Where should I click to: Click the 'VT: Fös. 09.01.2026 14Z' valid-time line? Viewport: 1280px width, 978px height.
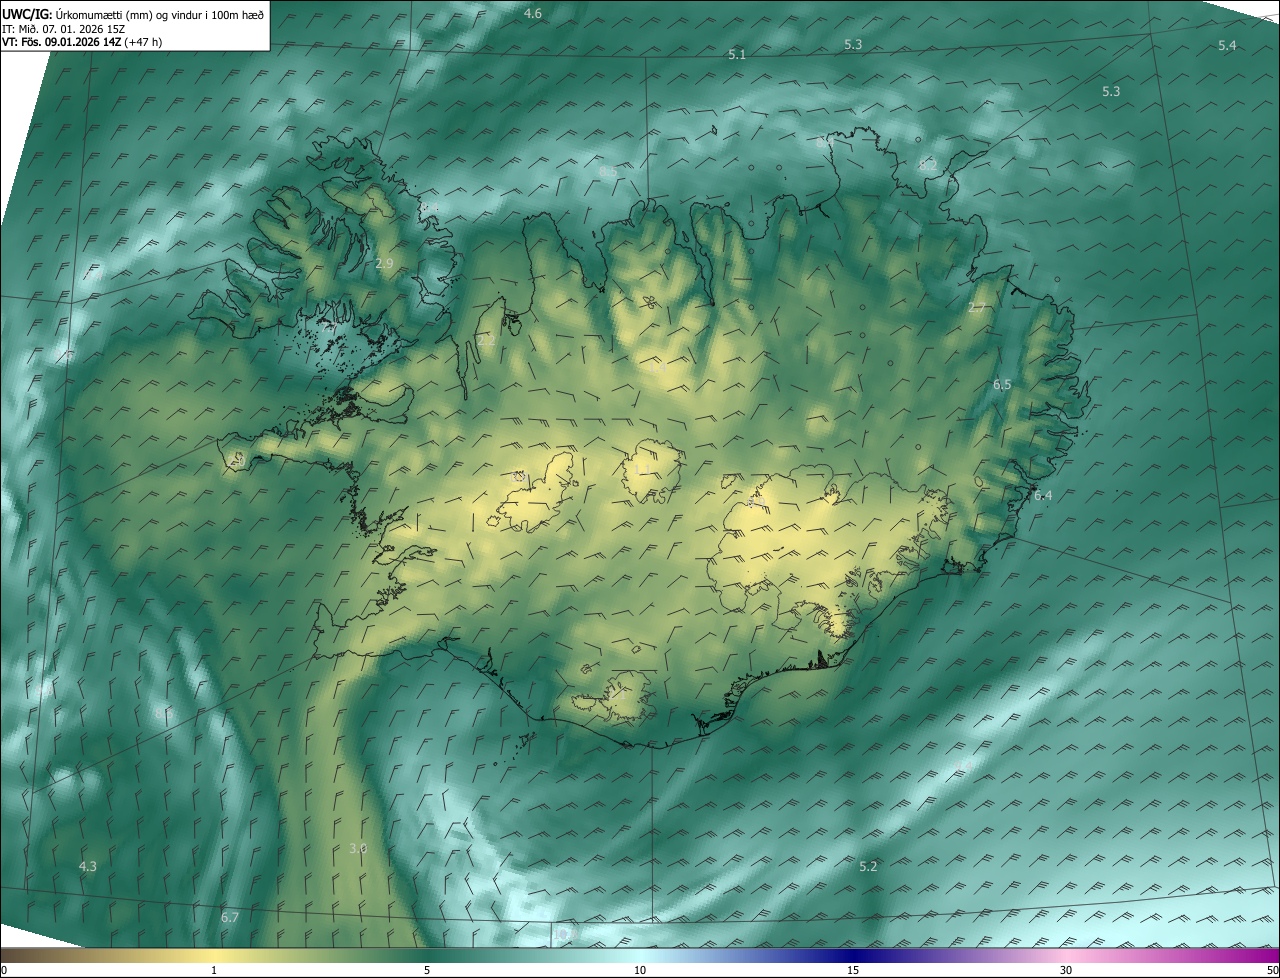tap(82, 42)
